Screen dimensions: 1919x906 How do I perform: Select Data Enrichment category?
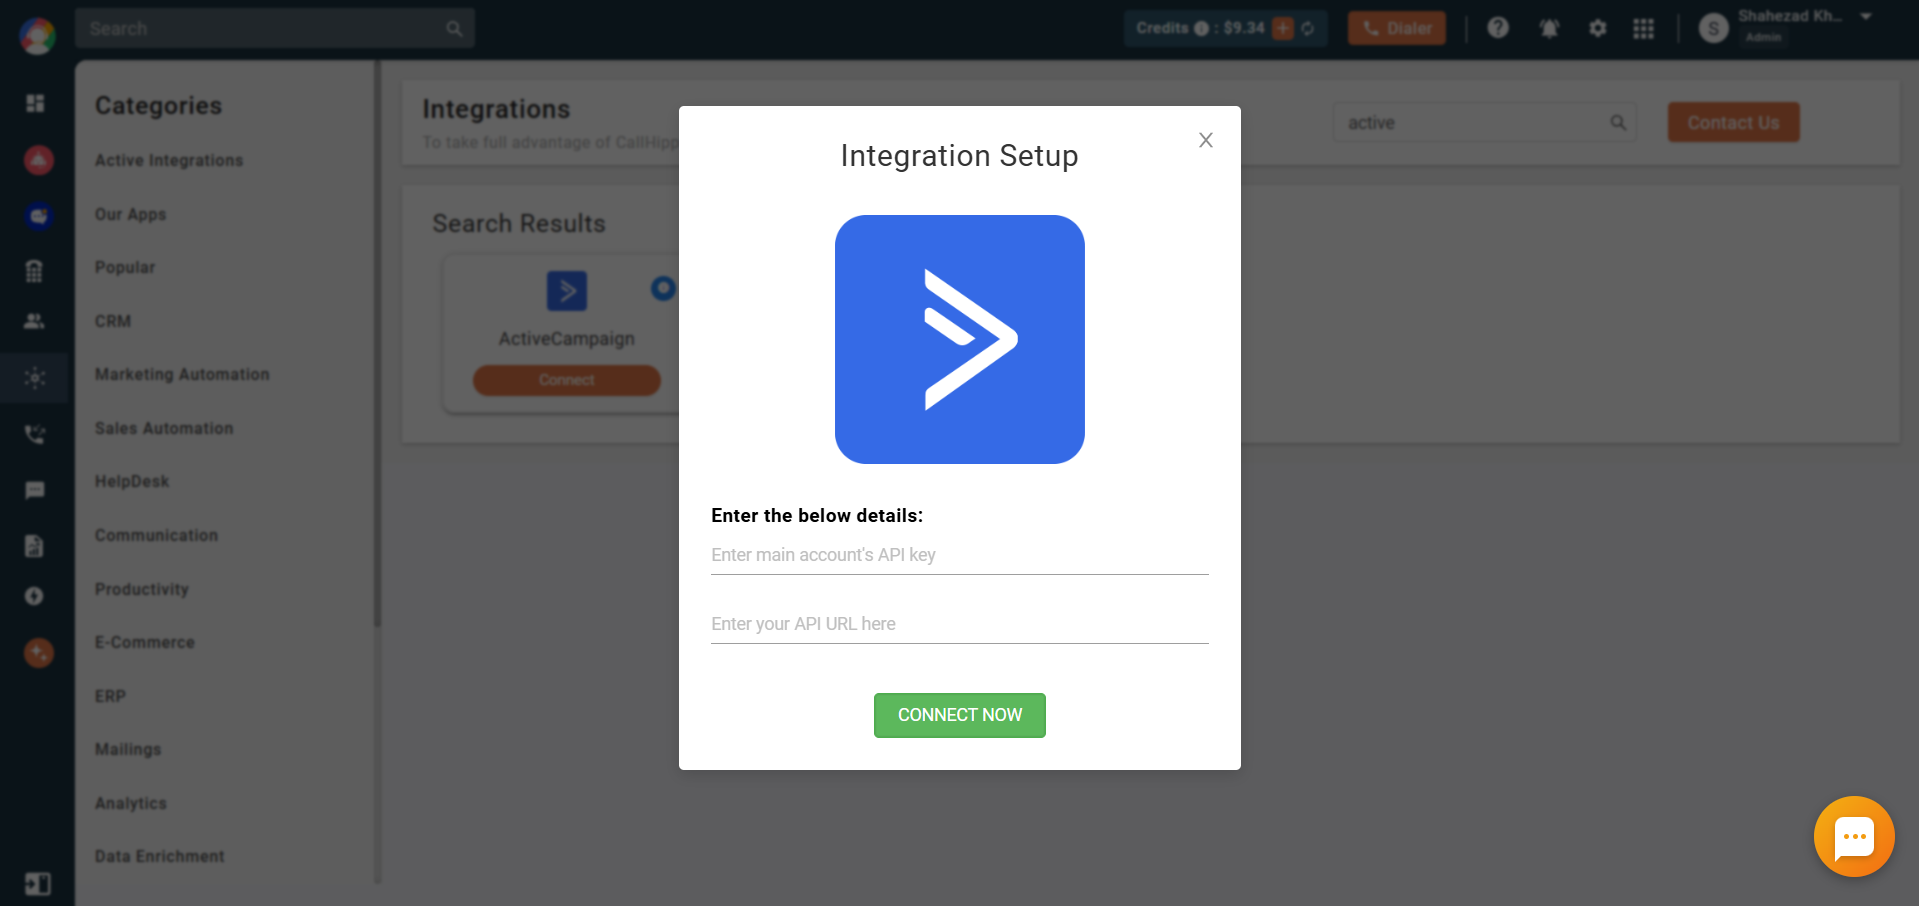pyautogui.click(x=160, y=856)
